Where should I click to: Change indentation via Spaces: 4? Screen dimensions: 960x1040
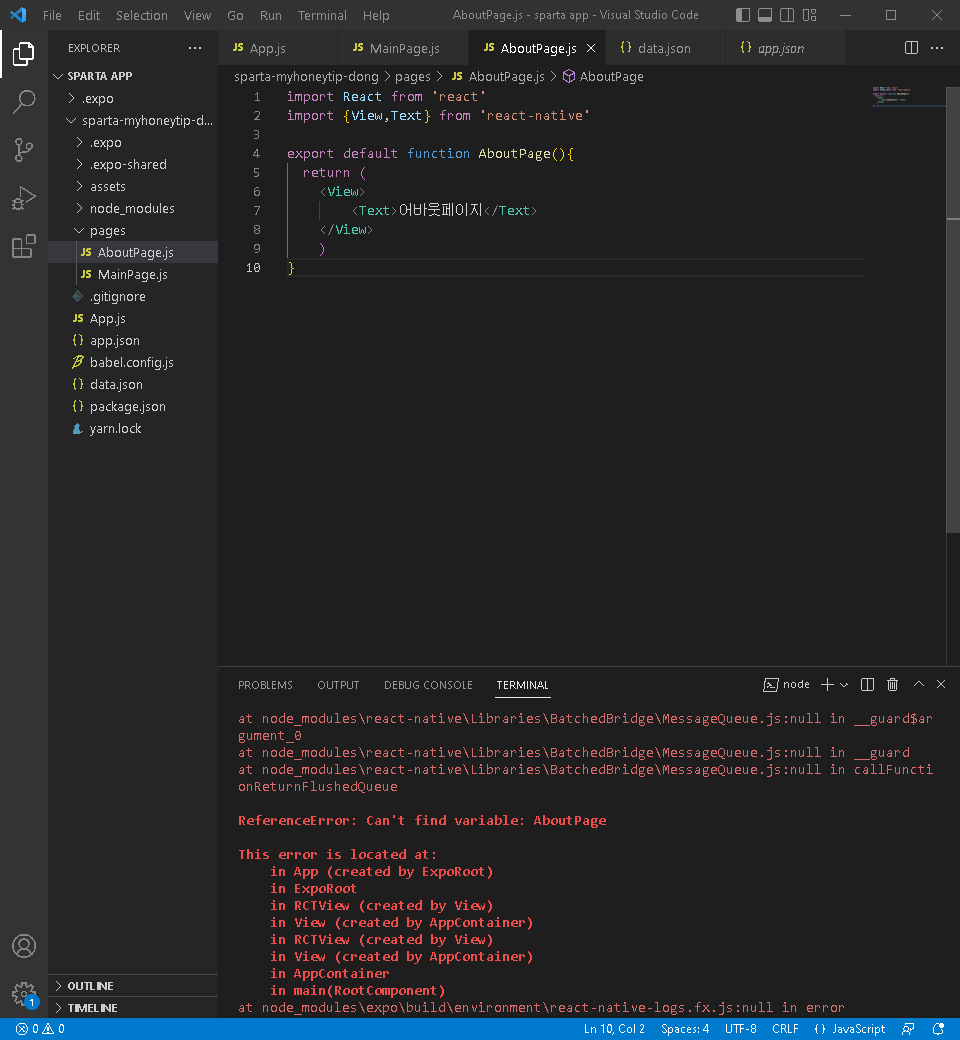tap(685, 1029)
